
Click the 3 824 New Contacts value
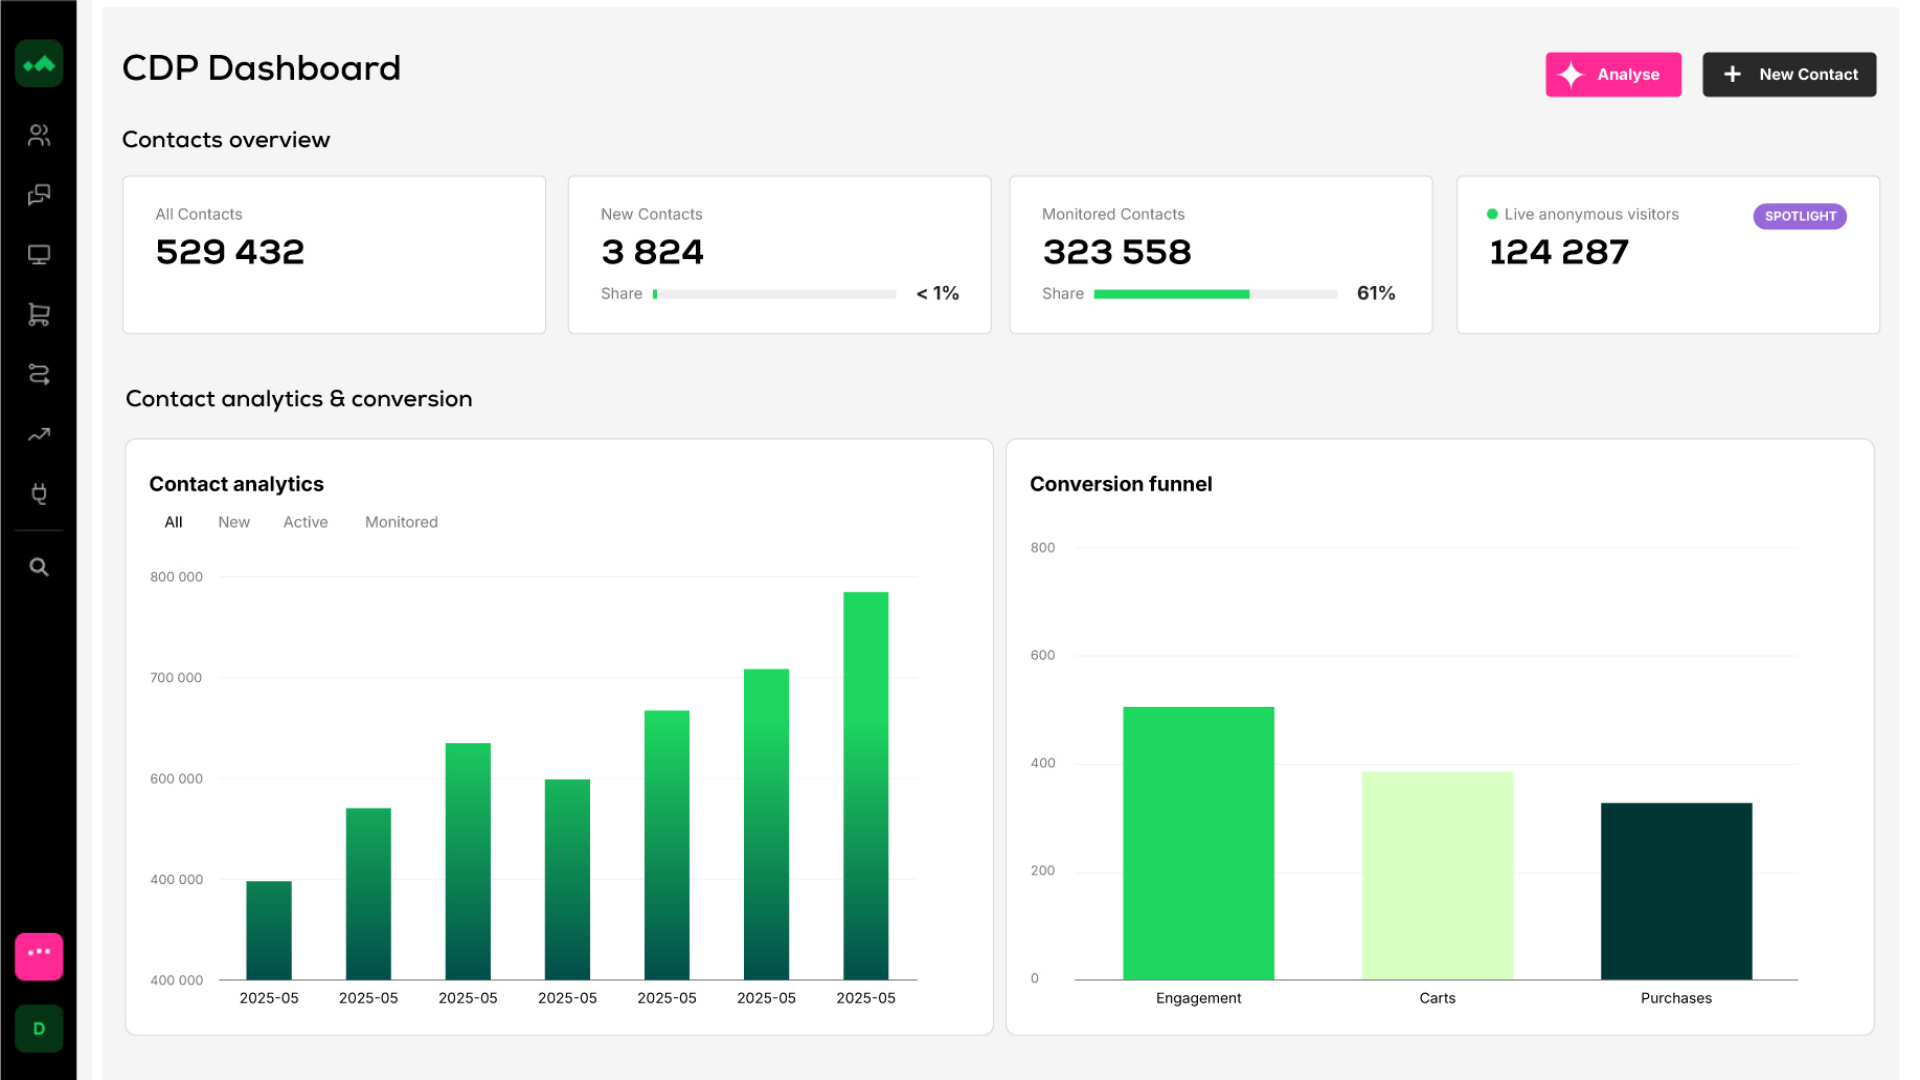point(652,252)
